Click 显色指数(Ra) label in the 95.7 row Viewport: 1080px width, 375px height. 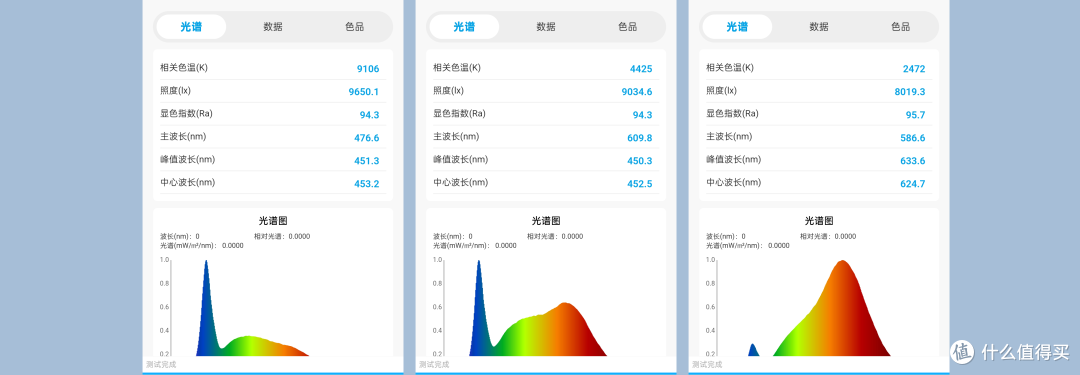(733, 114)
